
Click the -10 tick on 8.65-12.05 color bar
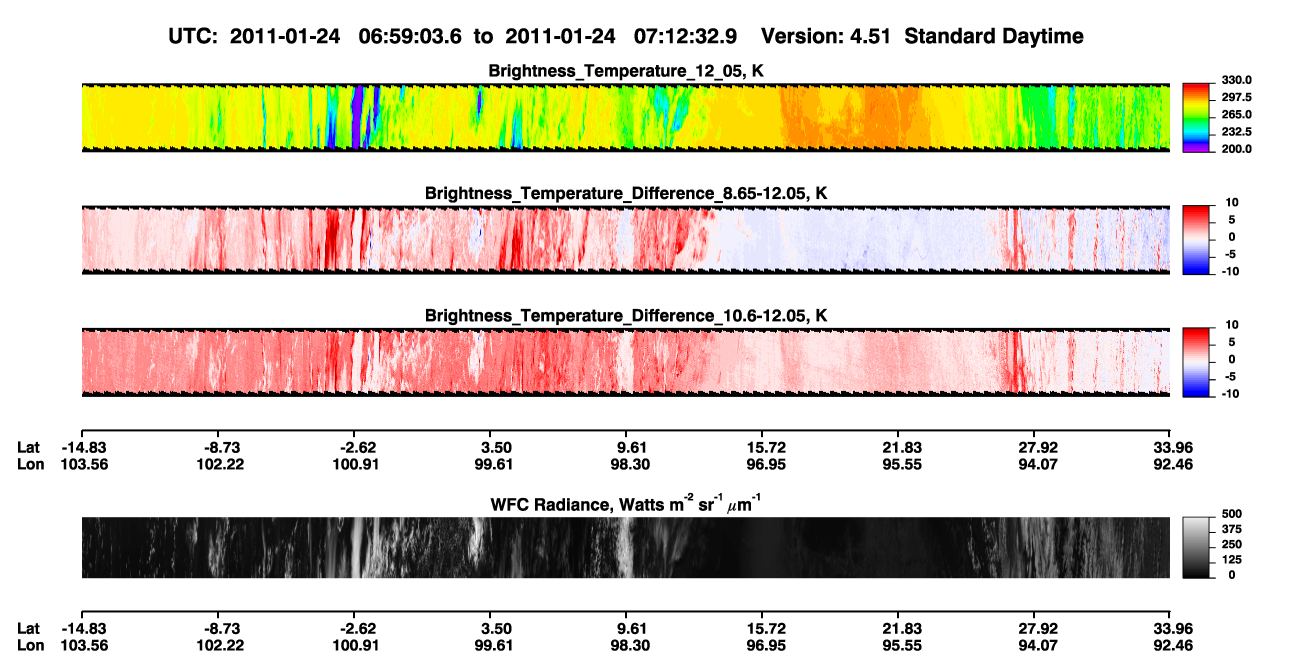(1231, 270)
